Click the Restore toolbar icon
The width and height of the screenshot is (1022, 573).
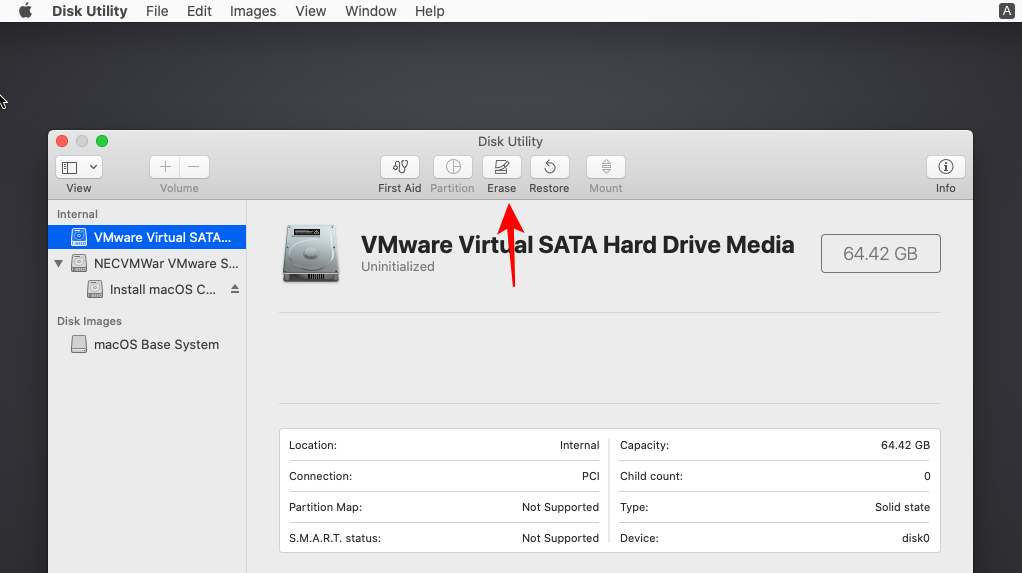549,167
